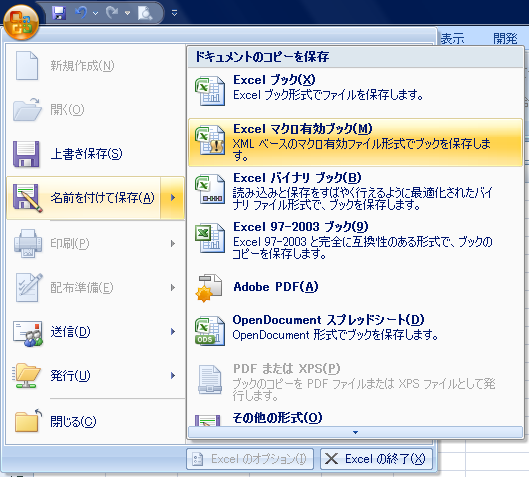Click the checklist pencil icon for 配布準備(E)
This screenshot has height=477, width=529.
pyautogui.click(x=29, y=287)
